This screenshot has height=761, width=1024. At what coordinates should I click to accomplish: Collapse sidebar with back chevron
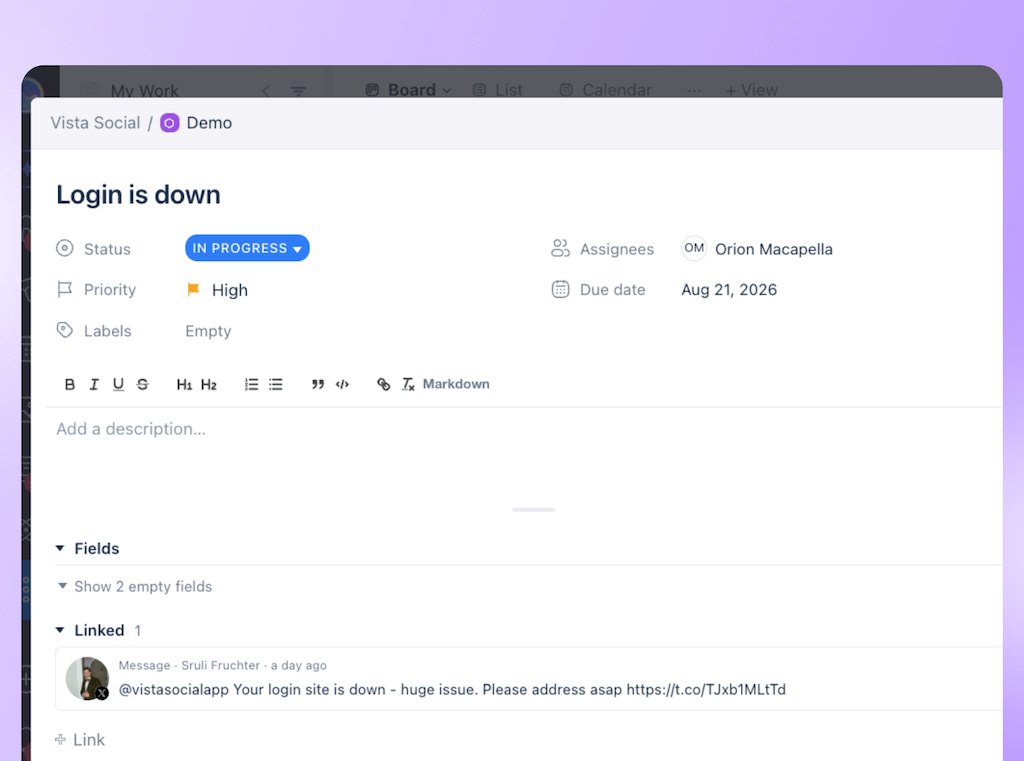tap(266, 91)
